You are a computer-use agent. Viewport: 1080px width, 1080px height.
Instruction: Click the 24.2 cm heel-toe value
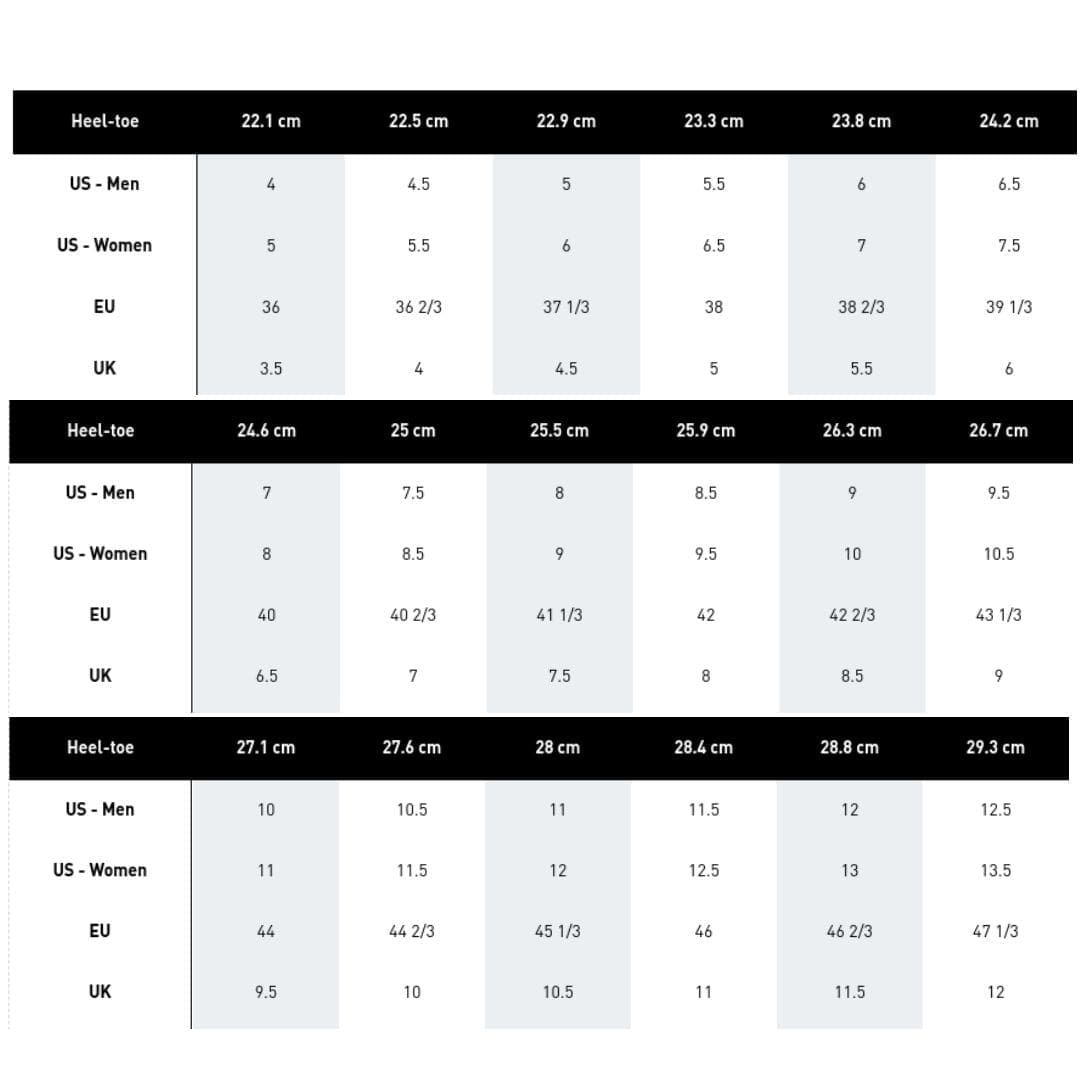click(1008, 121)
